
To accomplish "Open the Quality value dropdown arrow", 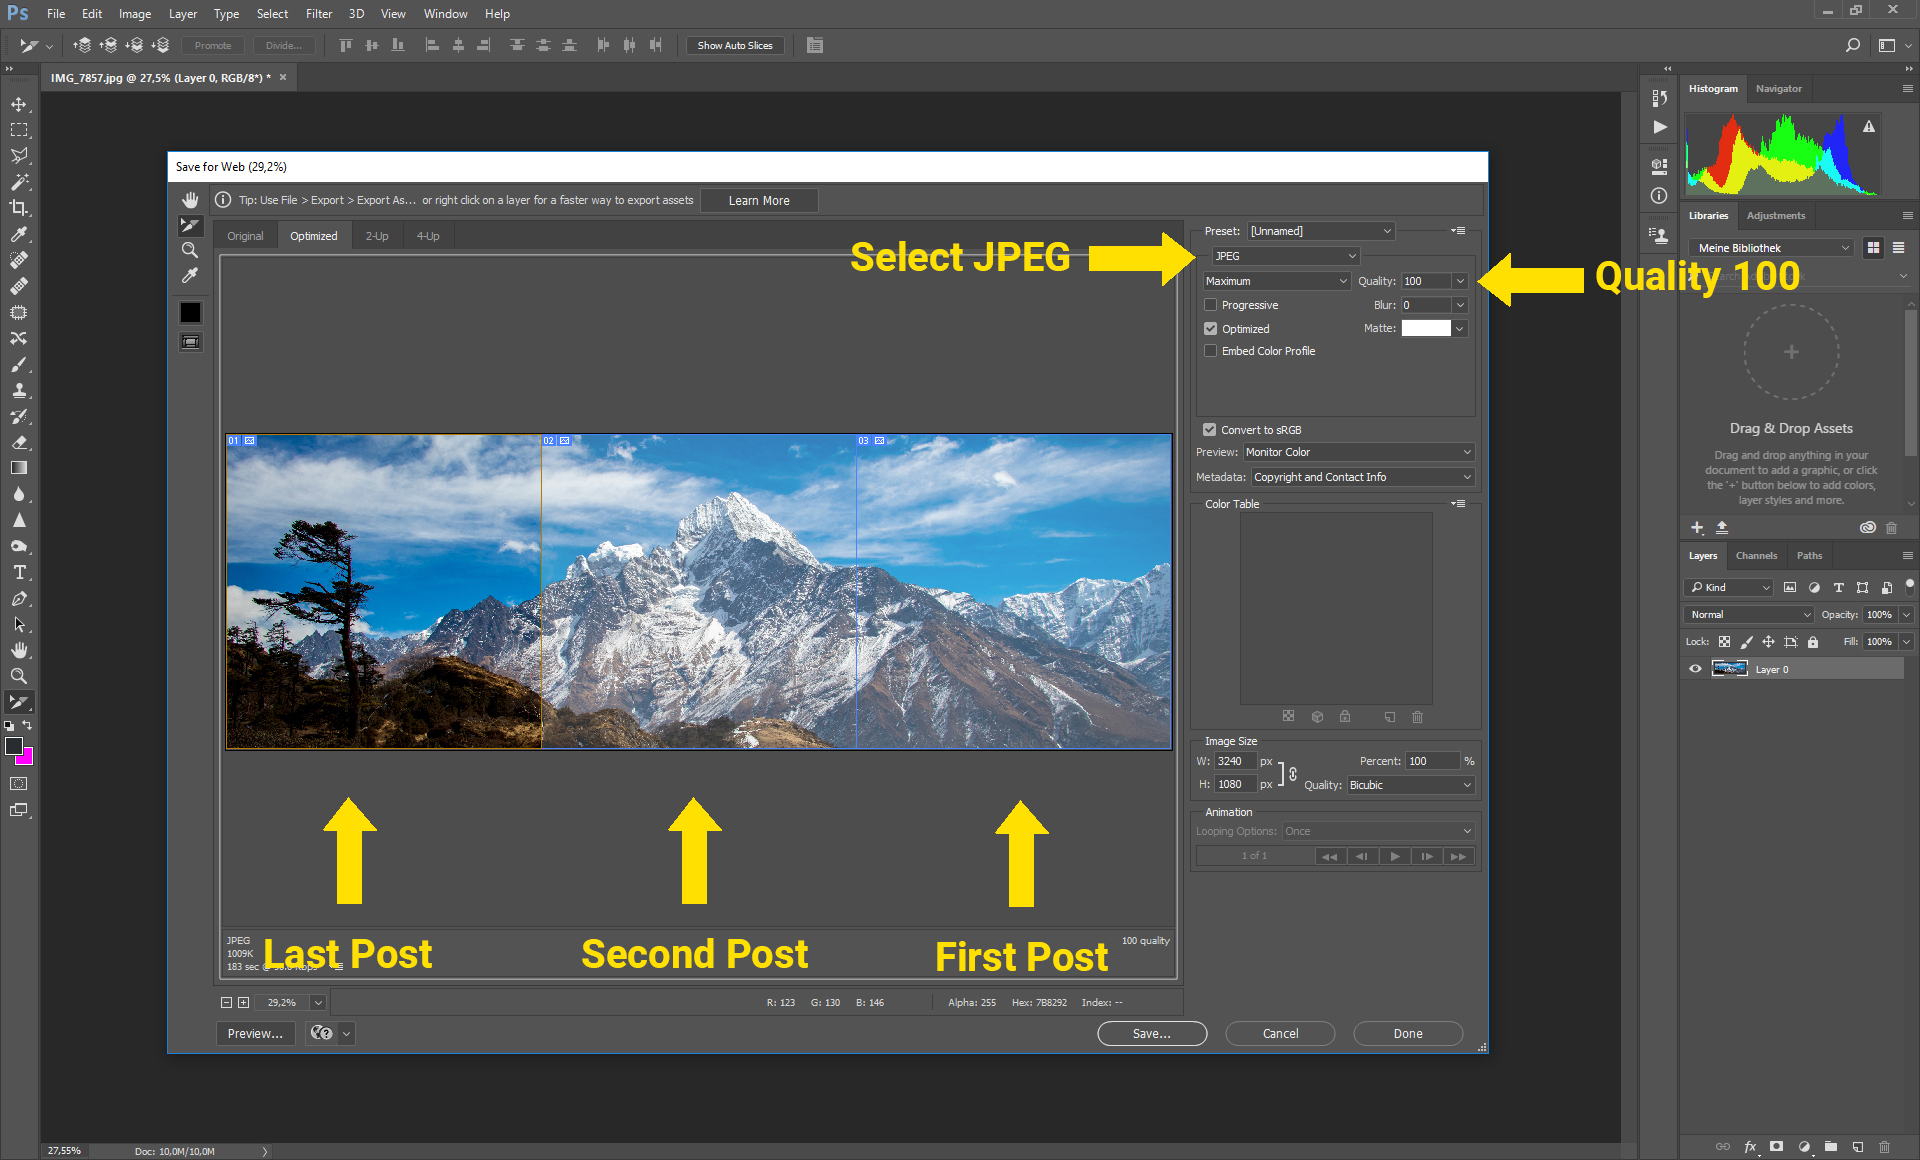I will pyautogui.click(x=1460, y=281).
